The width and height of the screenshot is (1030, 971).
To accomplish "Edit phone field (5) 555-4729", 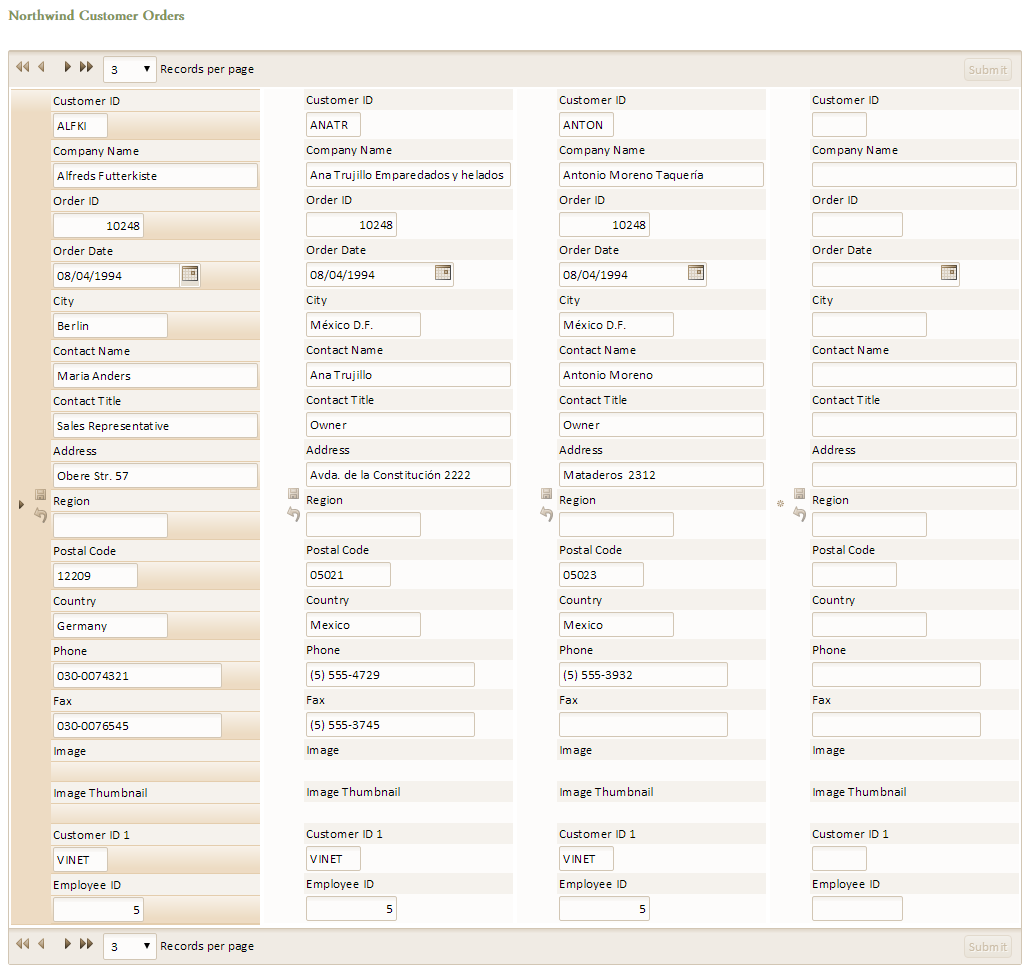I will coord(390,674).
